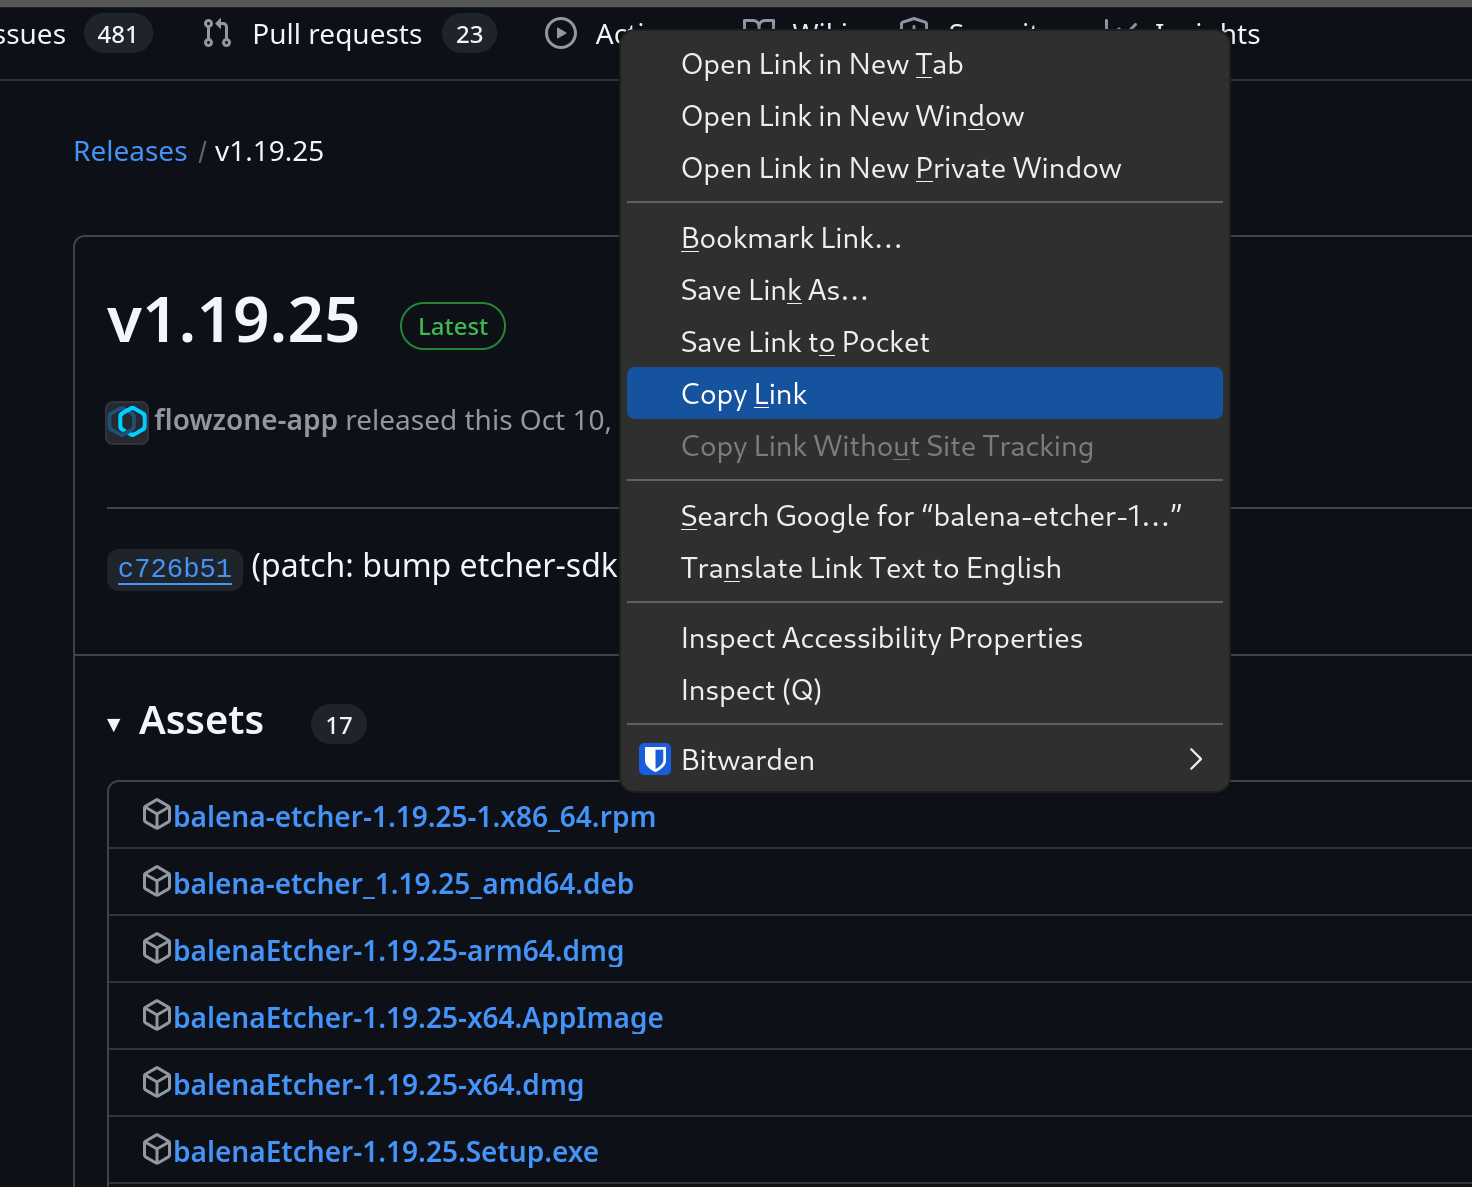Open the Releases breadcrumb link

130,151
